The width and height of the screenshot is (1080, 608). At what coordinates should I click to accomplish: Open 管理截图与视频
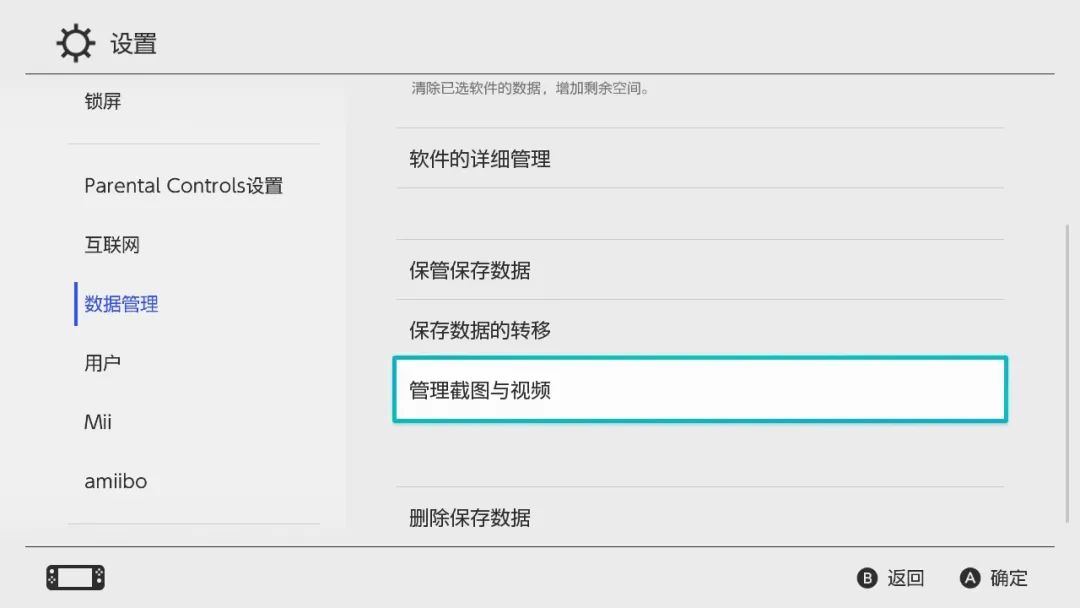pos(699,390)
